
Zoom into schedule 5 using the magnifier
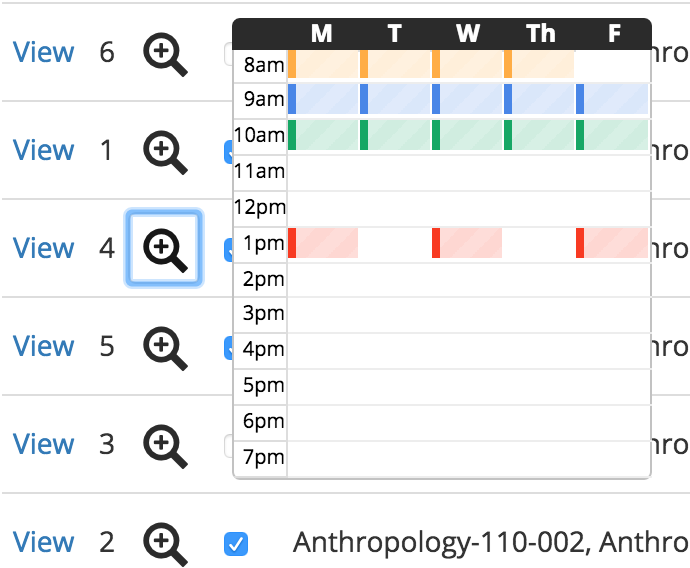click(165, 347)
